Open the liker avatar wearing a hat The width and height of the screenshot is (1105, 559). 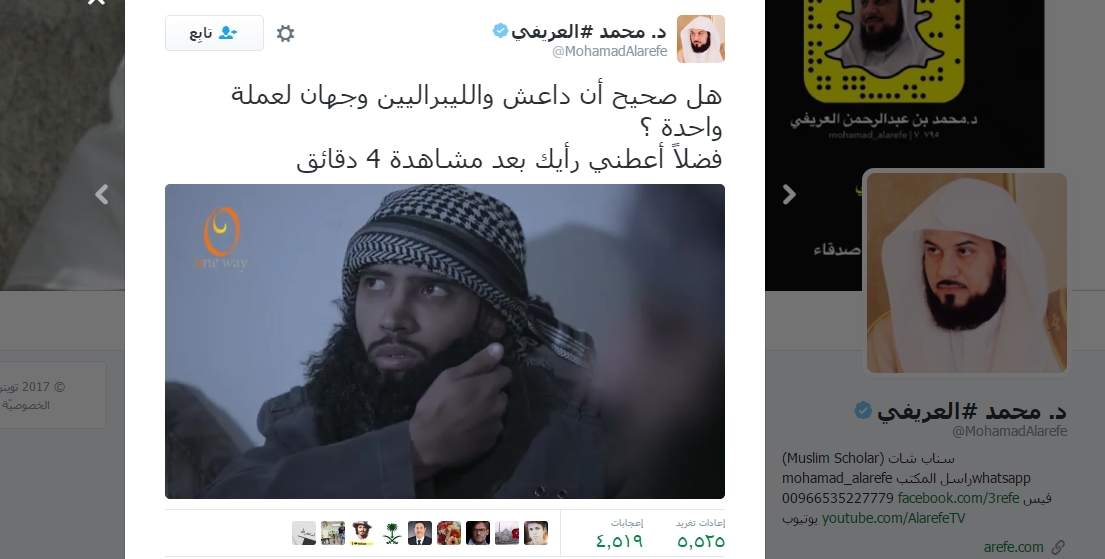tap(362, 533)
